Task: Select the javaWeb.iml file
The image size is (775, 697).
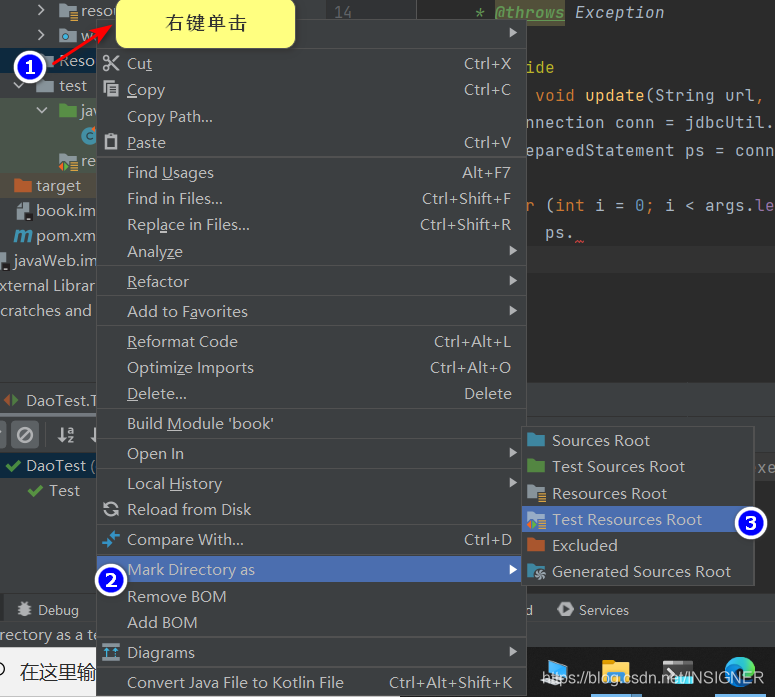Action: [48, 261]
